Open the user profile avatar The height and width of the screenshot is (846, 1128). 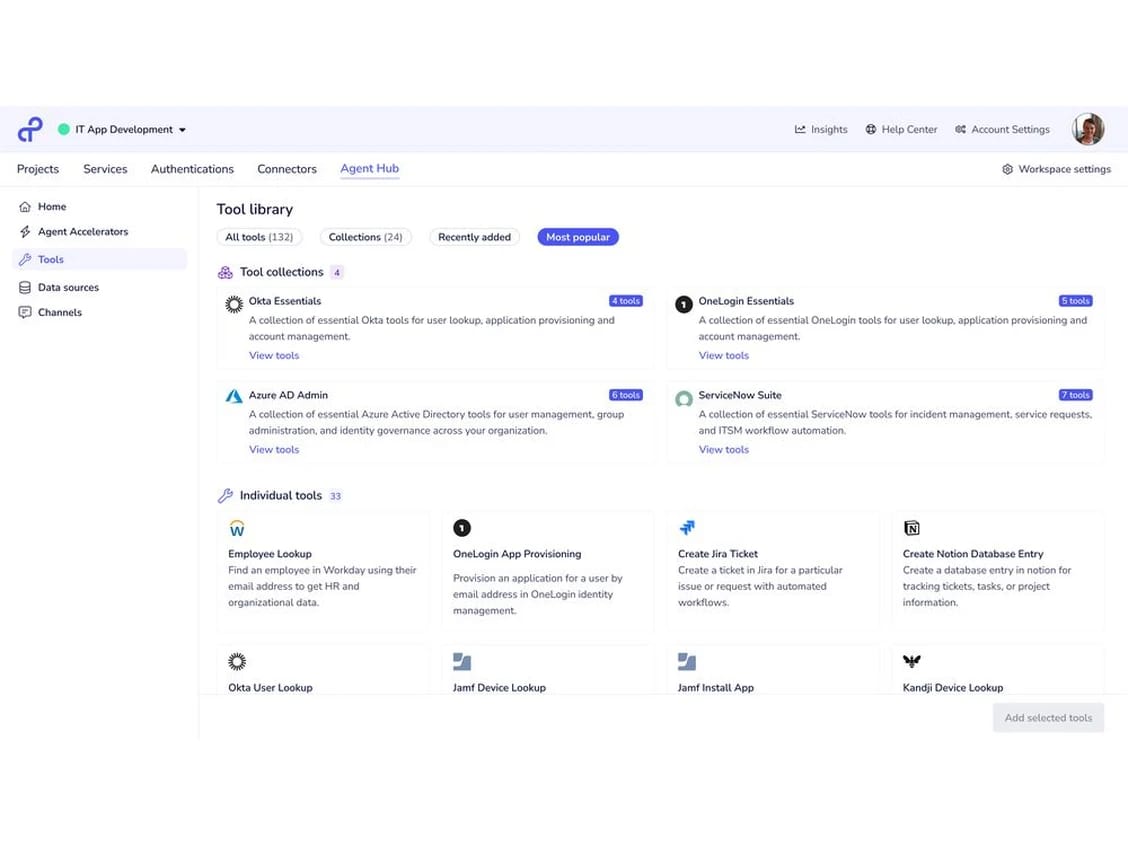click(x=1088, y=129)
